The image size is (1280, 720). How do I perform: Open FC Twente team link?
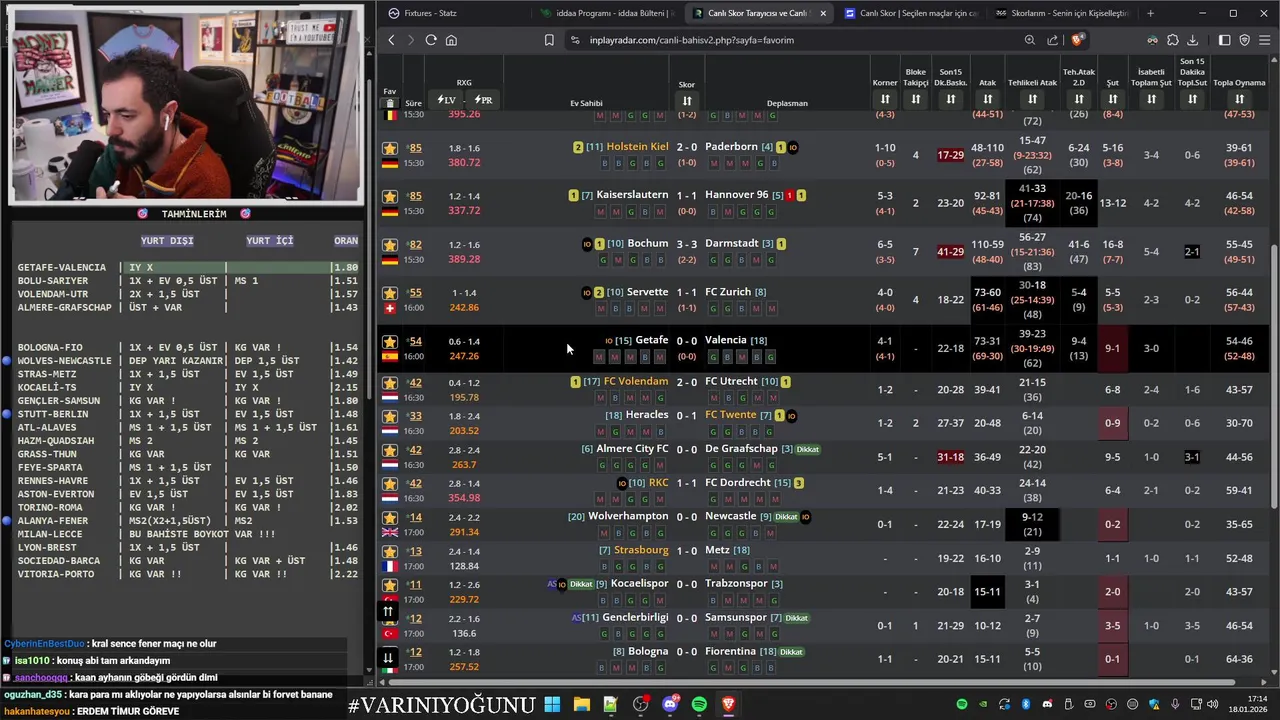click(731, 415)
